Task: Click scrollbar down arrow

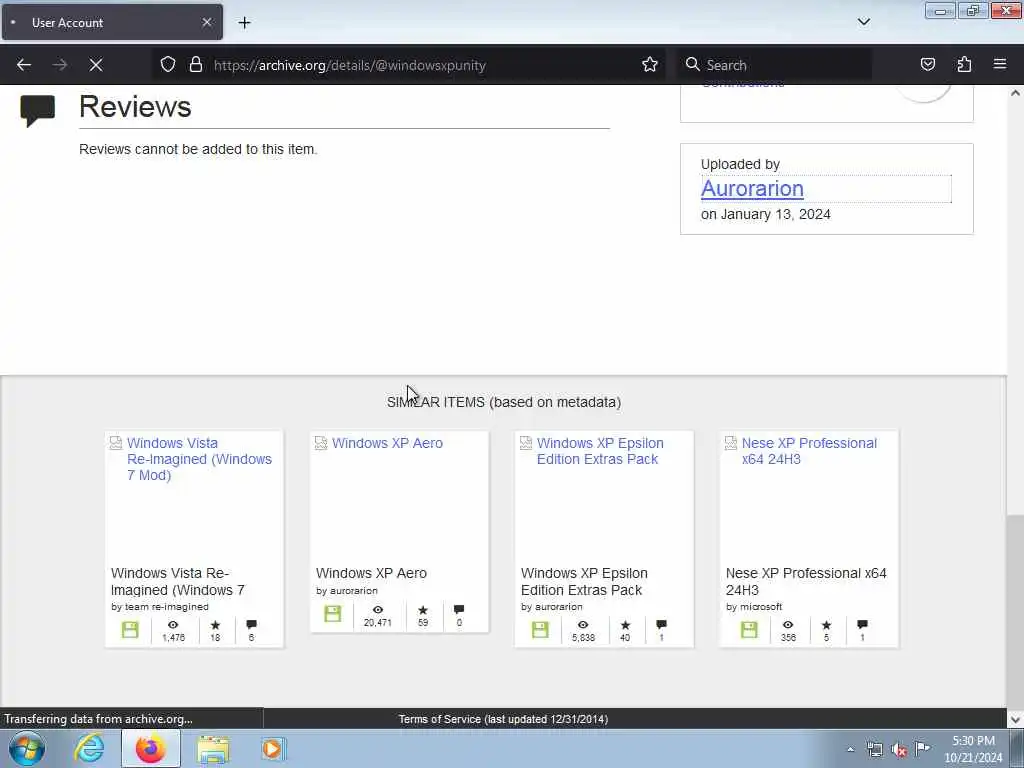Action: click(1015, 720)
